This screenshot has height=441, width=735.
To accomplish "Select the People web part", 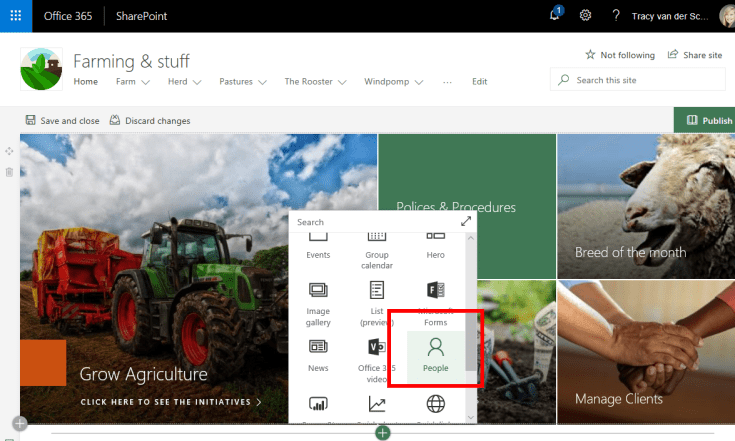I will (435, 354).
